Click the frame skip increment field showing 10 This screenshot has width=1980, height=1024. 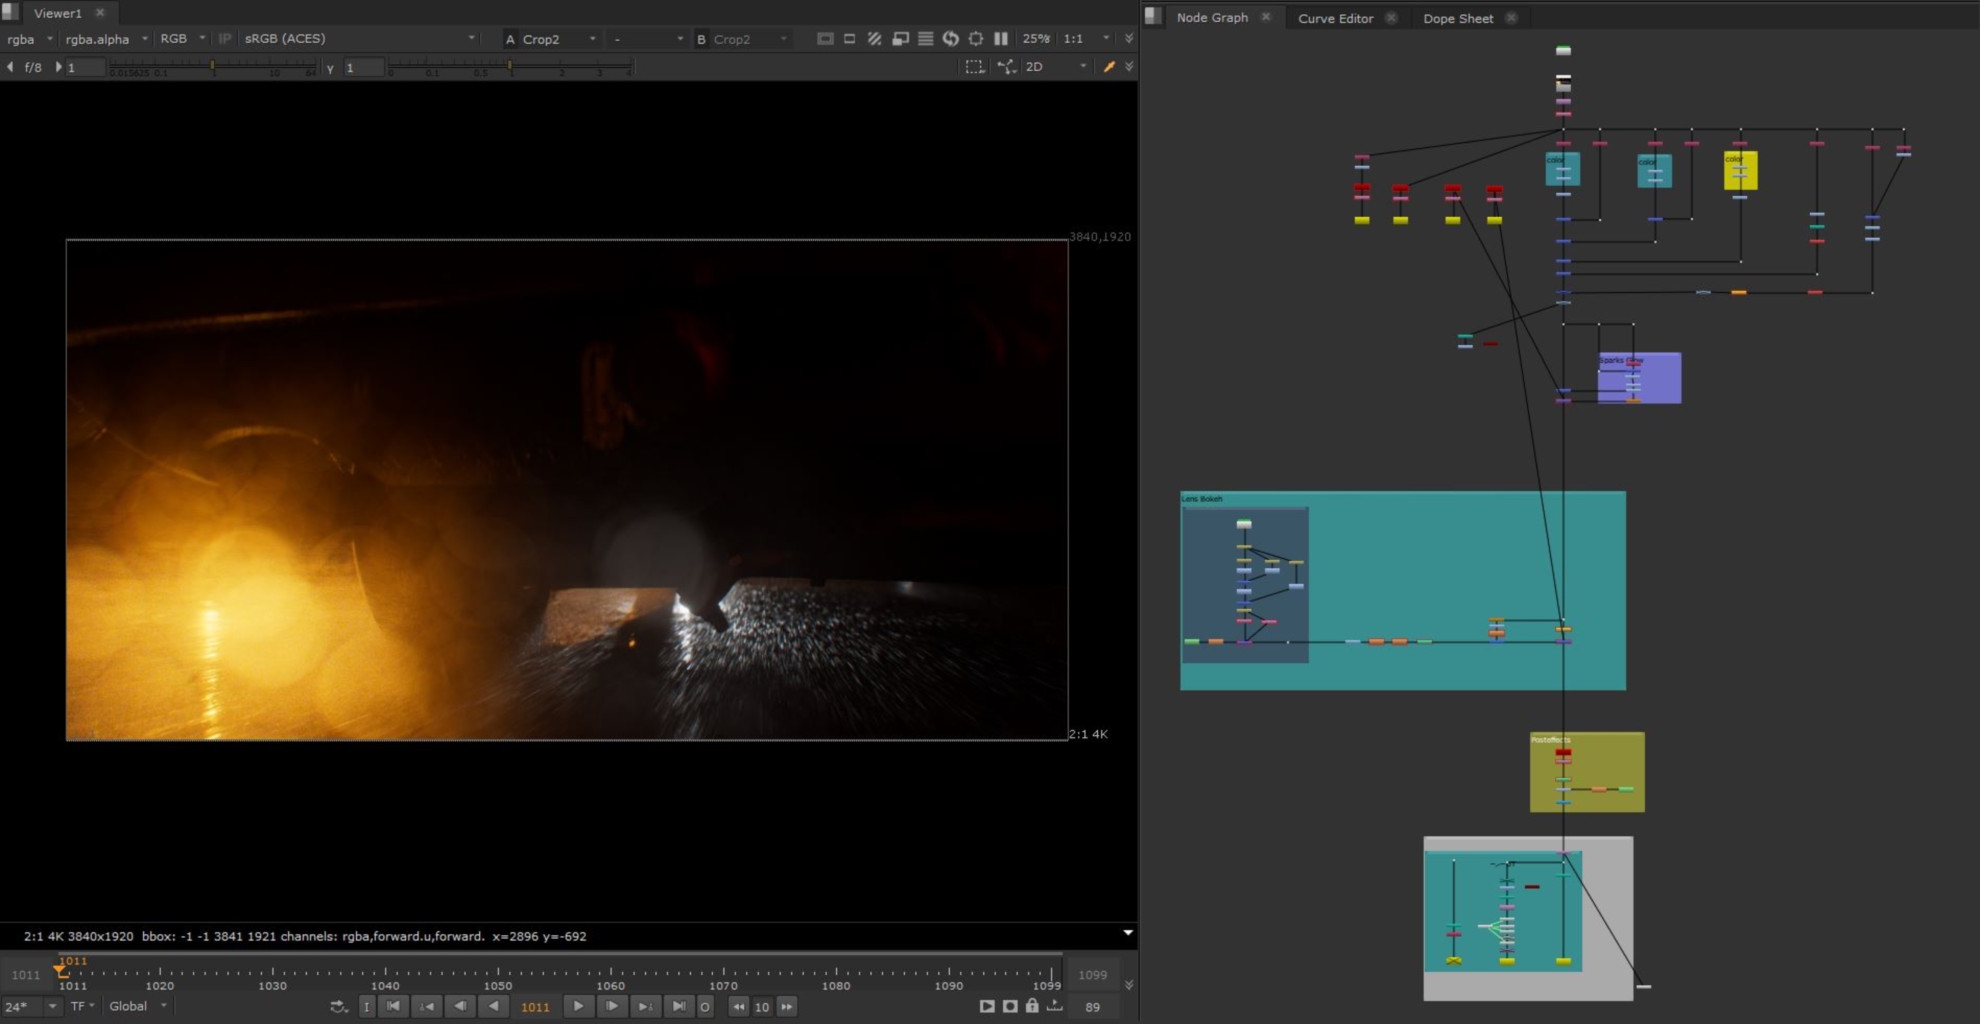click(x=762, y=1007)
